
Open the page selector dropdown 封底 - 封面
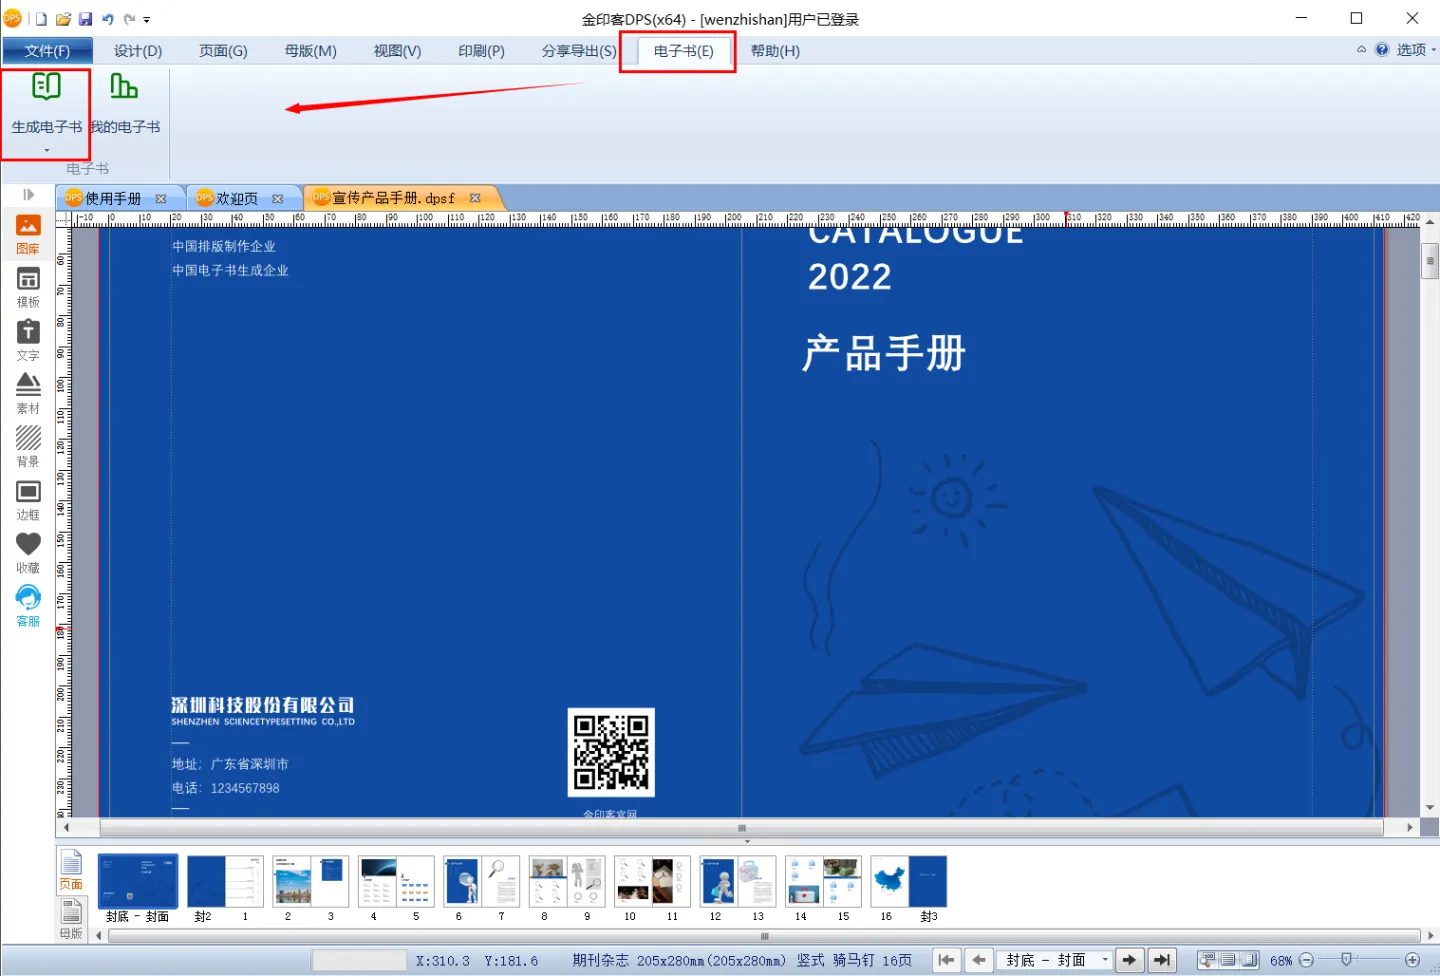coord(1105,960)
